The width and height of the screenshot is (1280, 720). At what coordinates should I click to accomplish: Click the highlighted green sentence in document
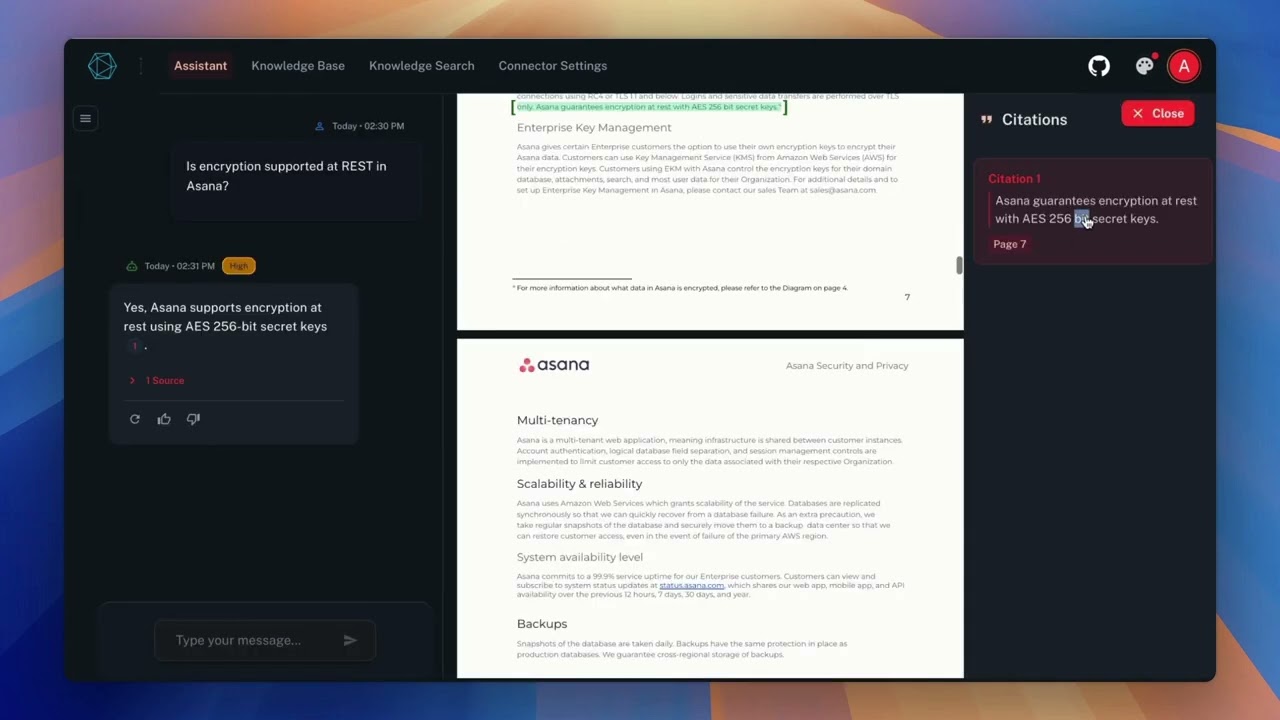click(x=648, y=106)
